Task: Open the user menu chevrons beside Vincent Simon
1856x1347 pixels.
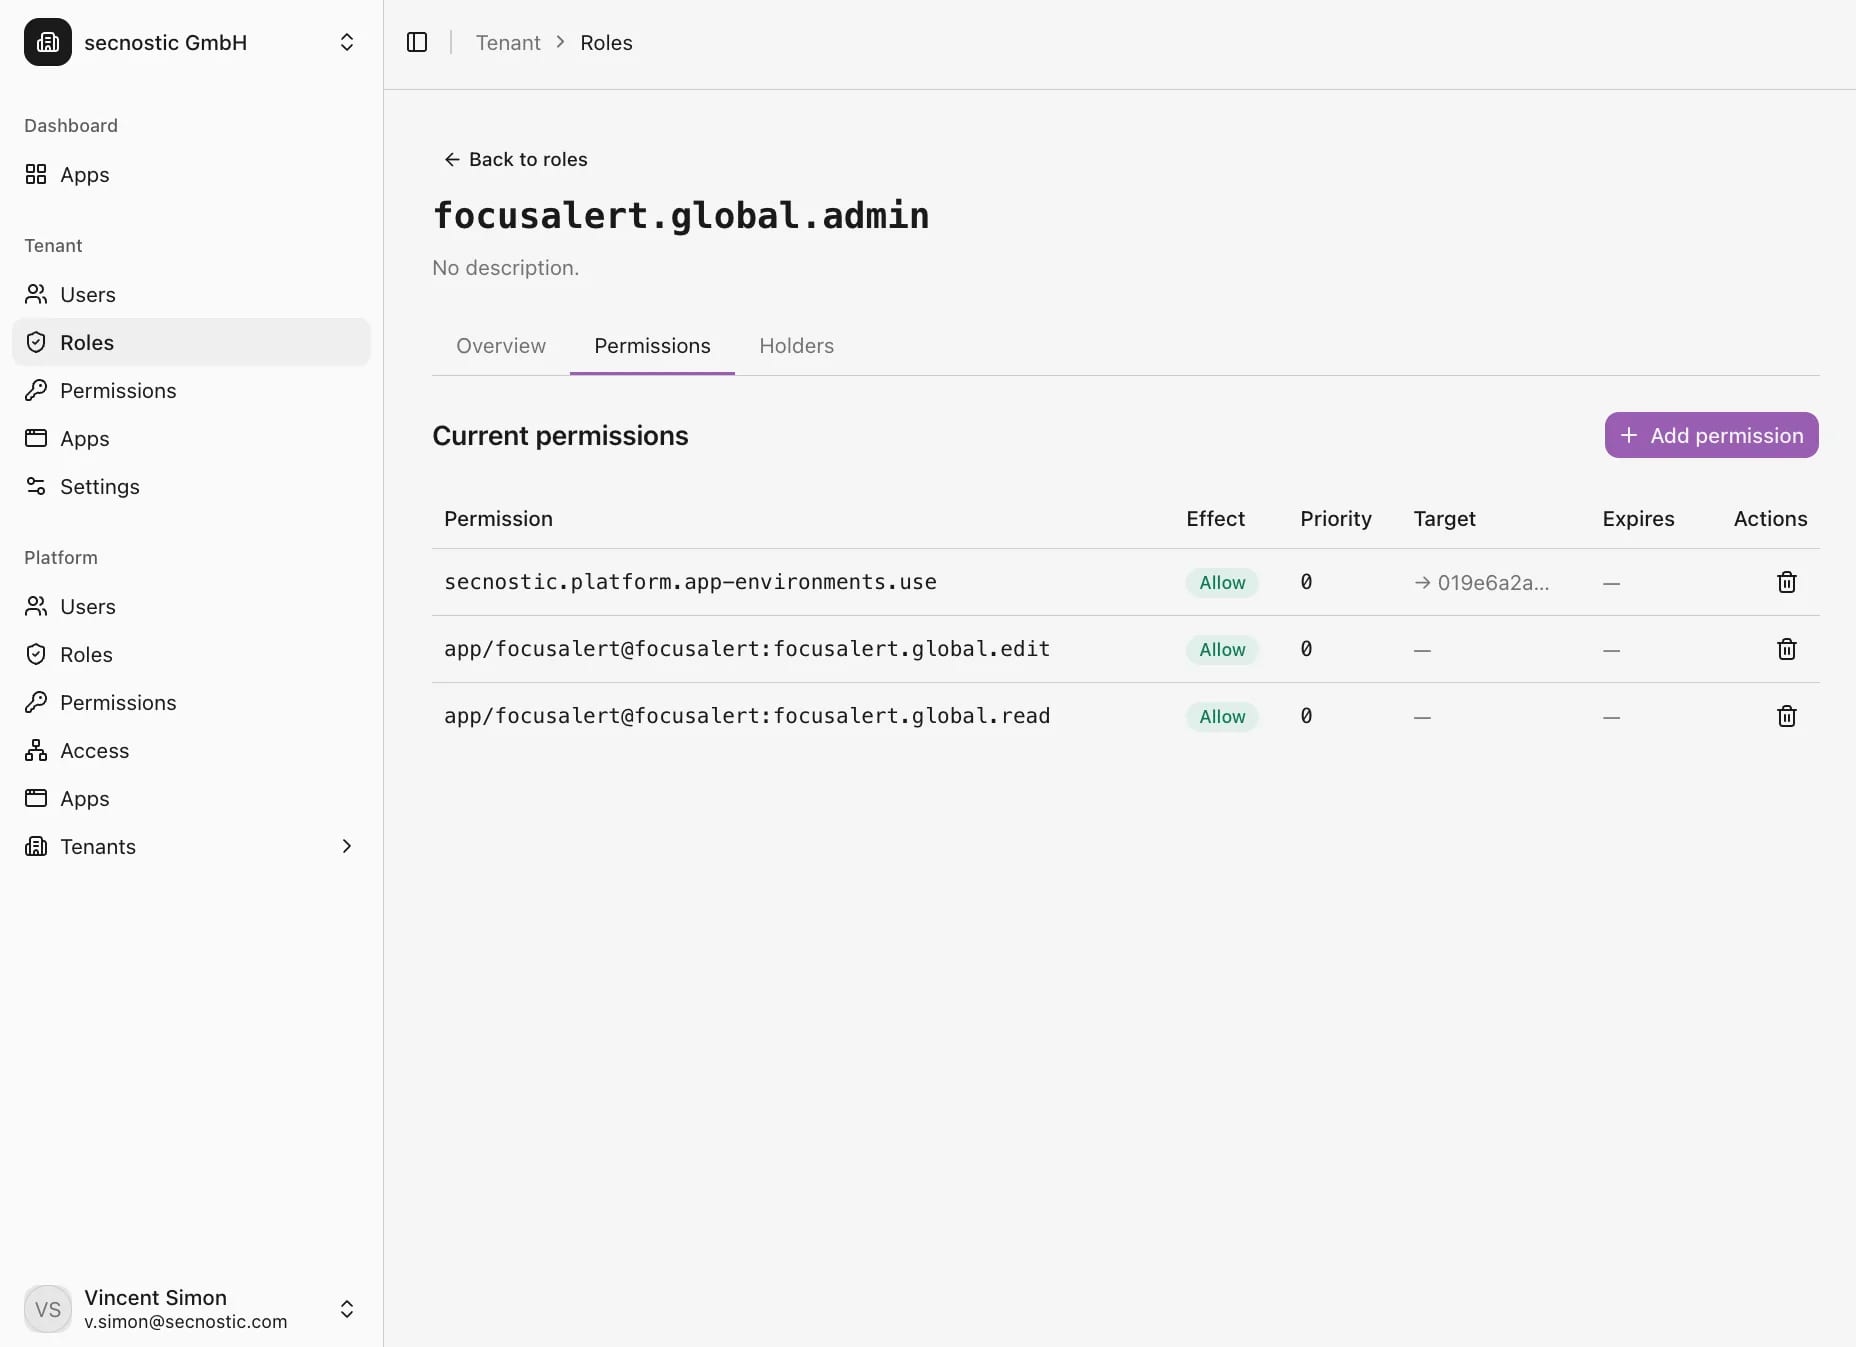Action: 347,1309
